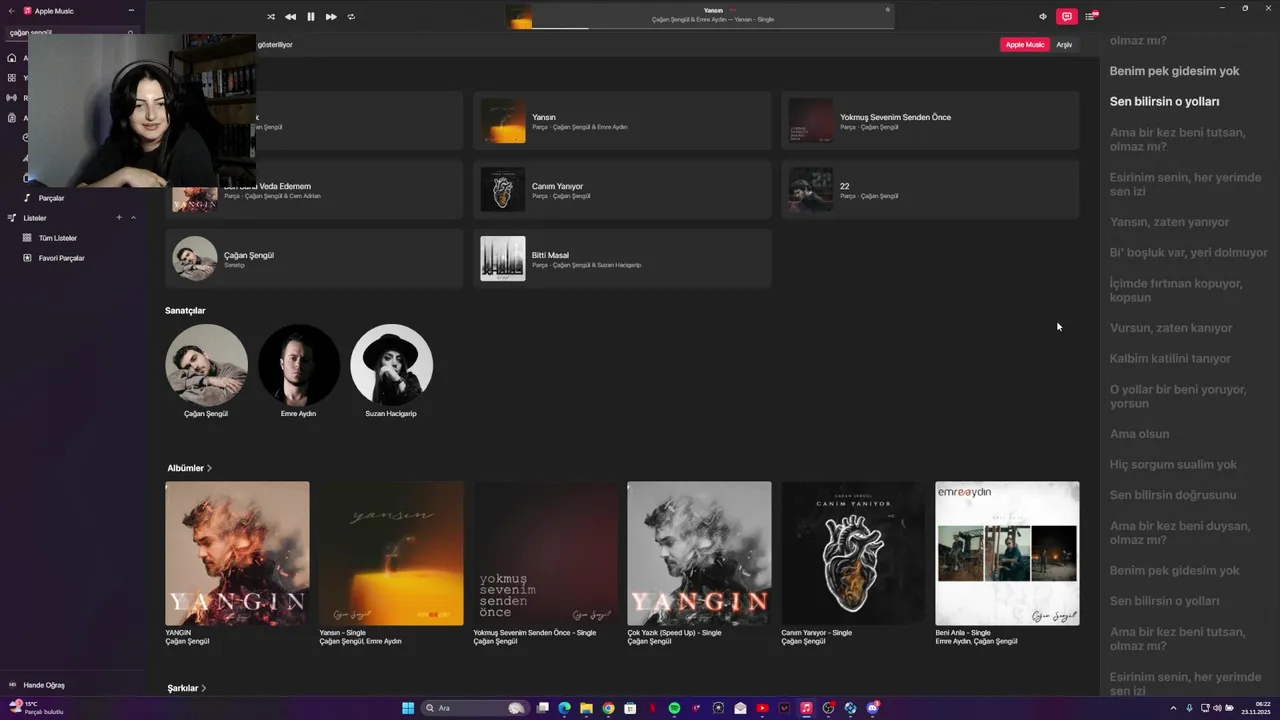
Task: Pause the current song
Action: click(x=310, y=17)
